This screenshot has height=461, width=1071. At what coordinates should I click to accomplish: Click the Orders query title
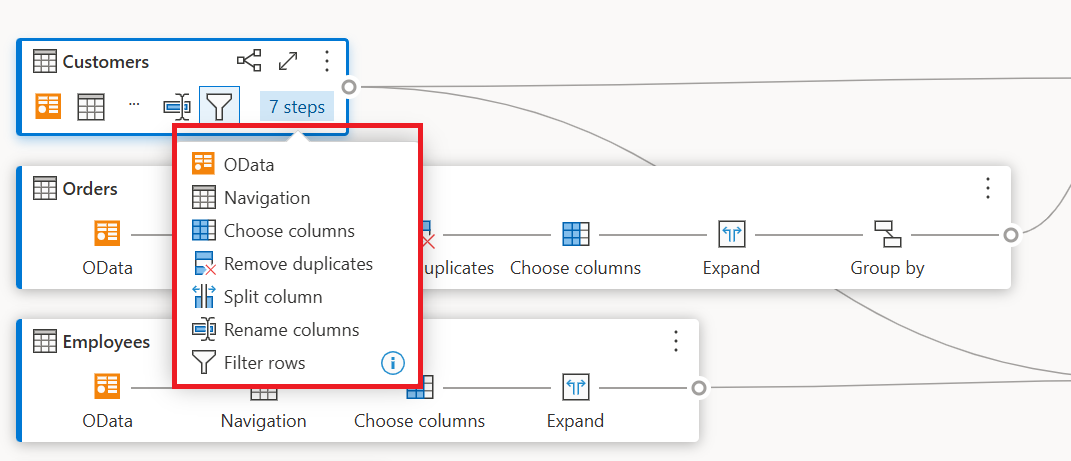(90, 188)
